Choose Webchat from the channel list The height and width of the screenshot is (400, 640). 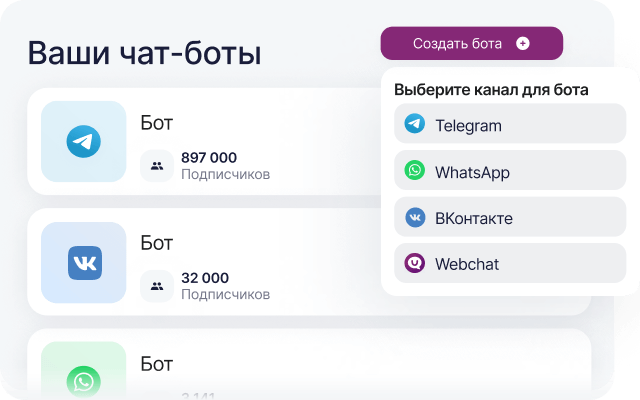510,263
